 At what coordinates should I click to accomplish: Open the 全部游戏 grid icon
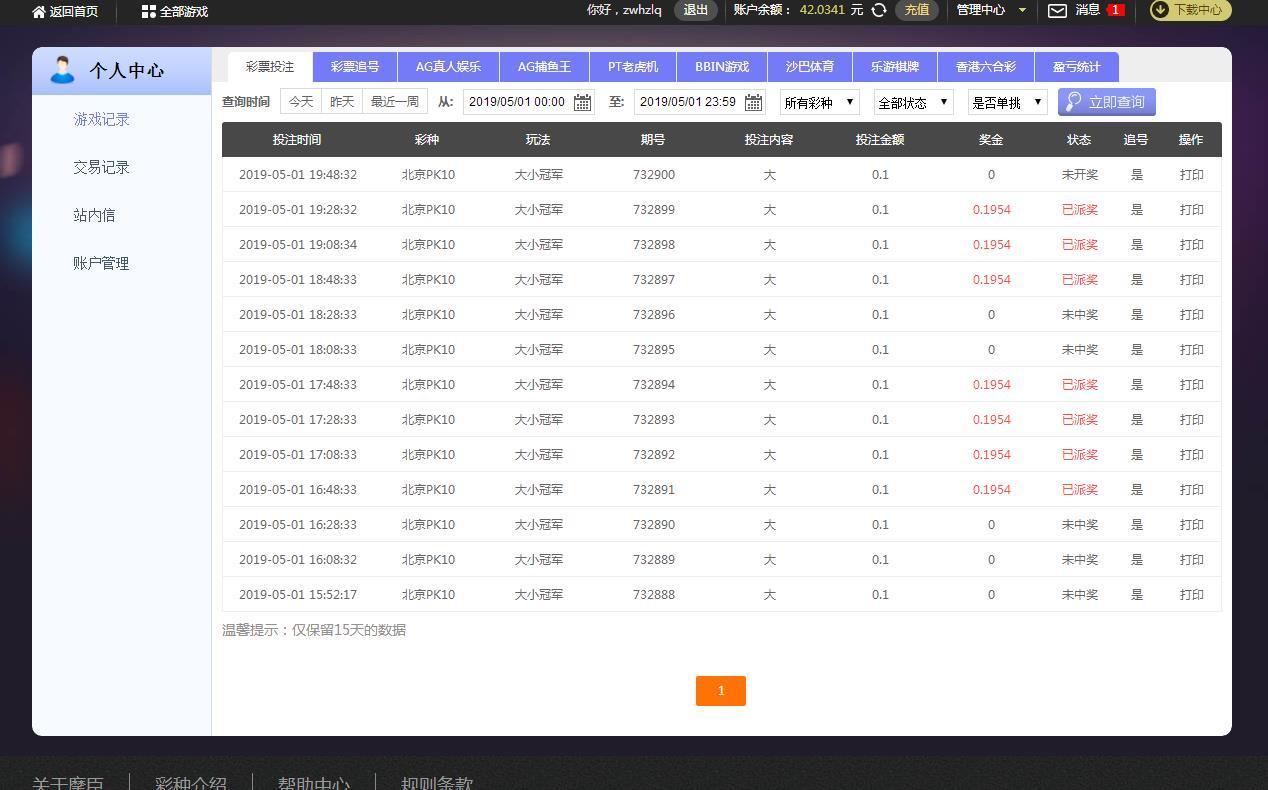point(148,11)
